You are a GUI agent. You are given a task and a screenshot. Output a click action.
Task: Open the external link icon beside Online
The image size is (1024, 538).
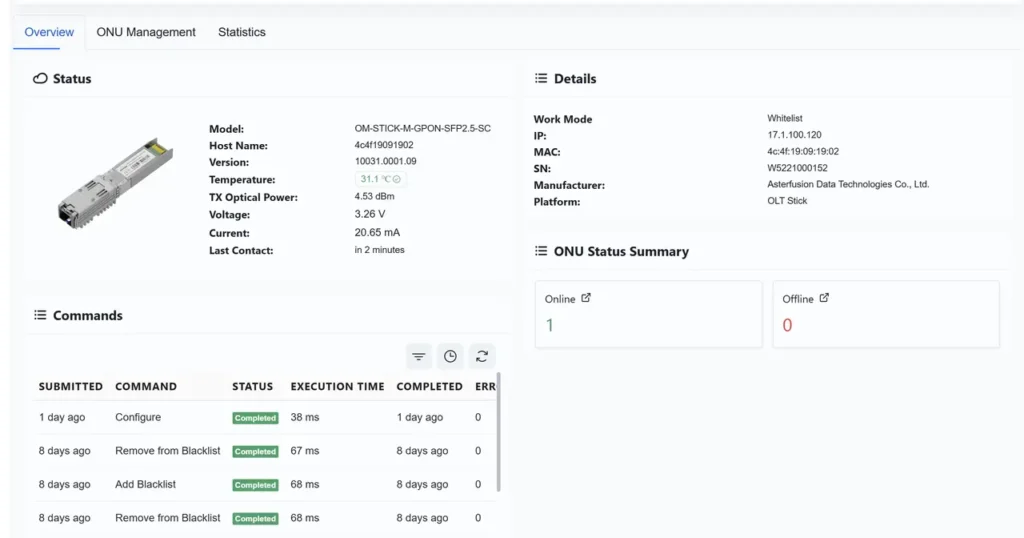click(586, 298)
